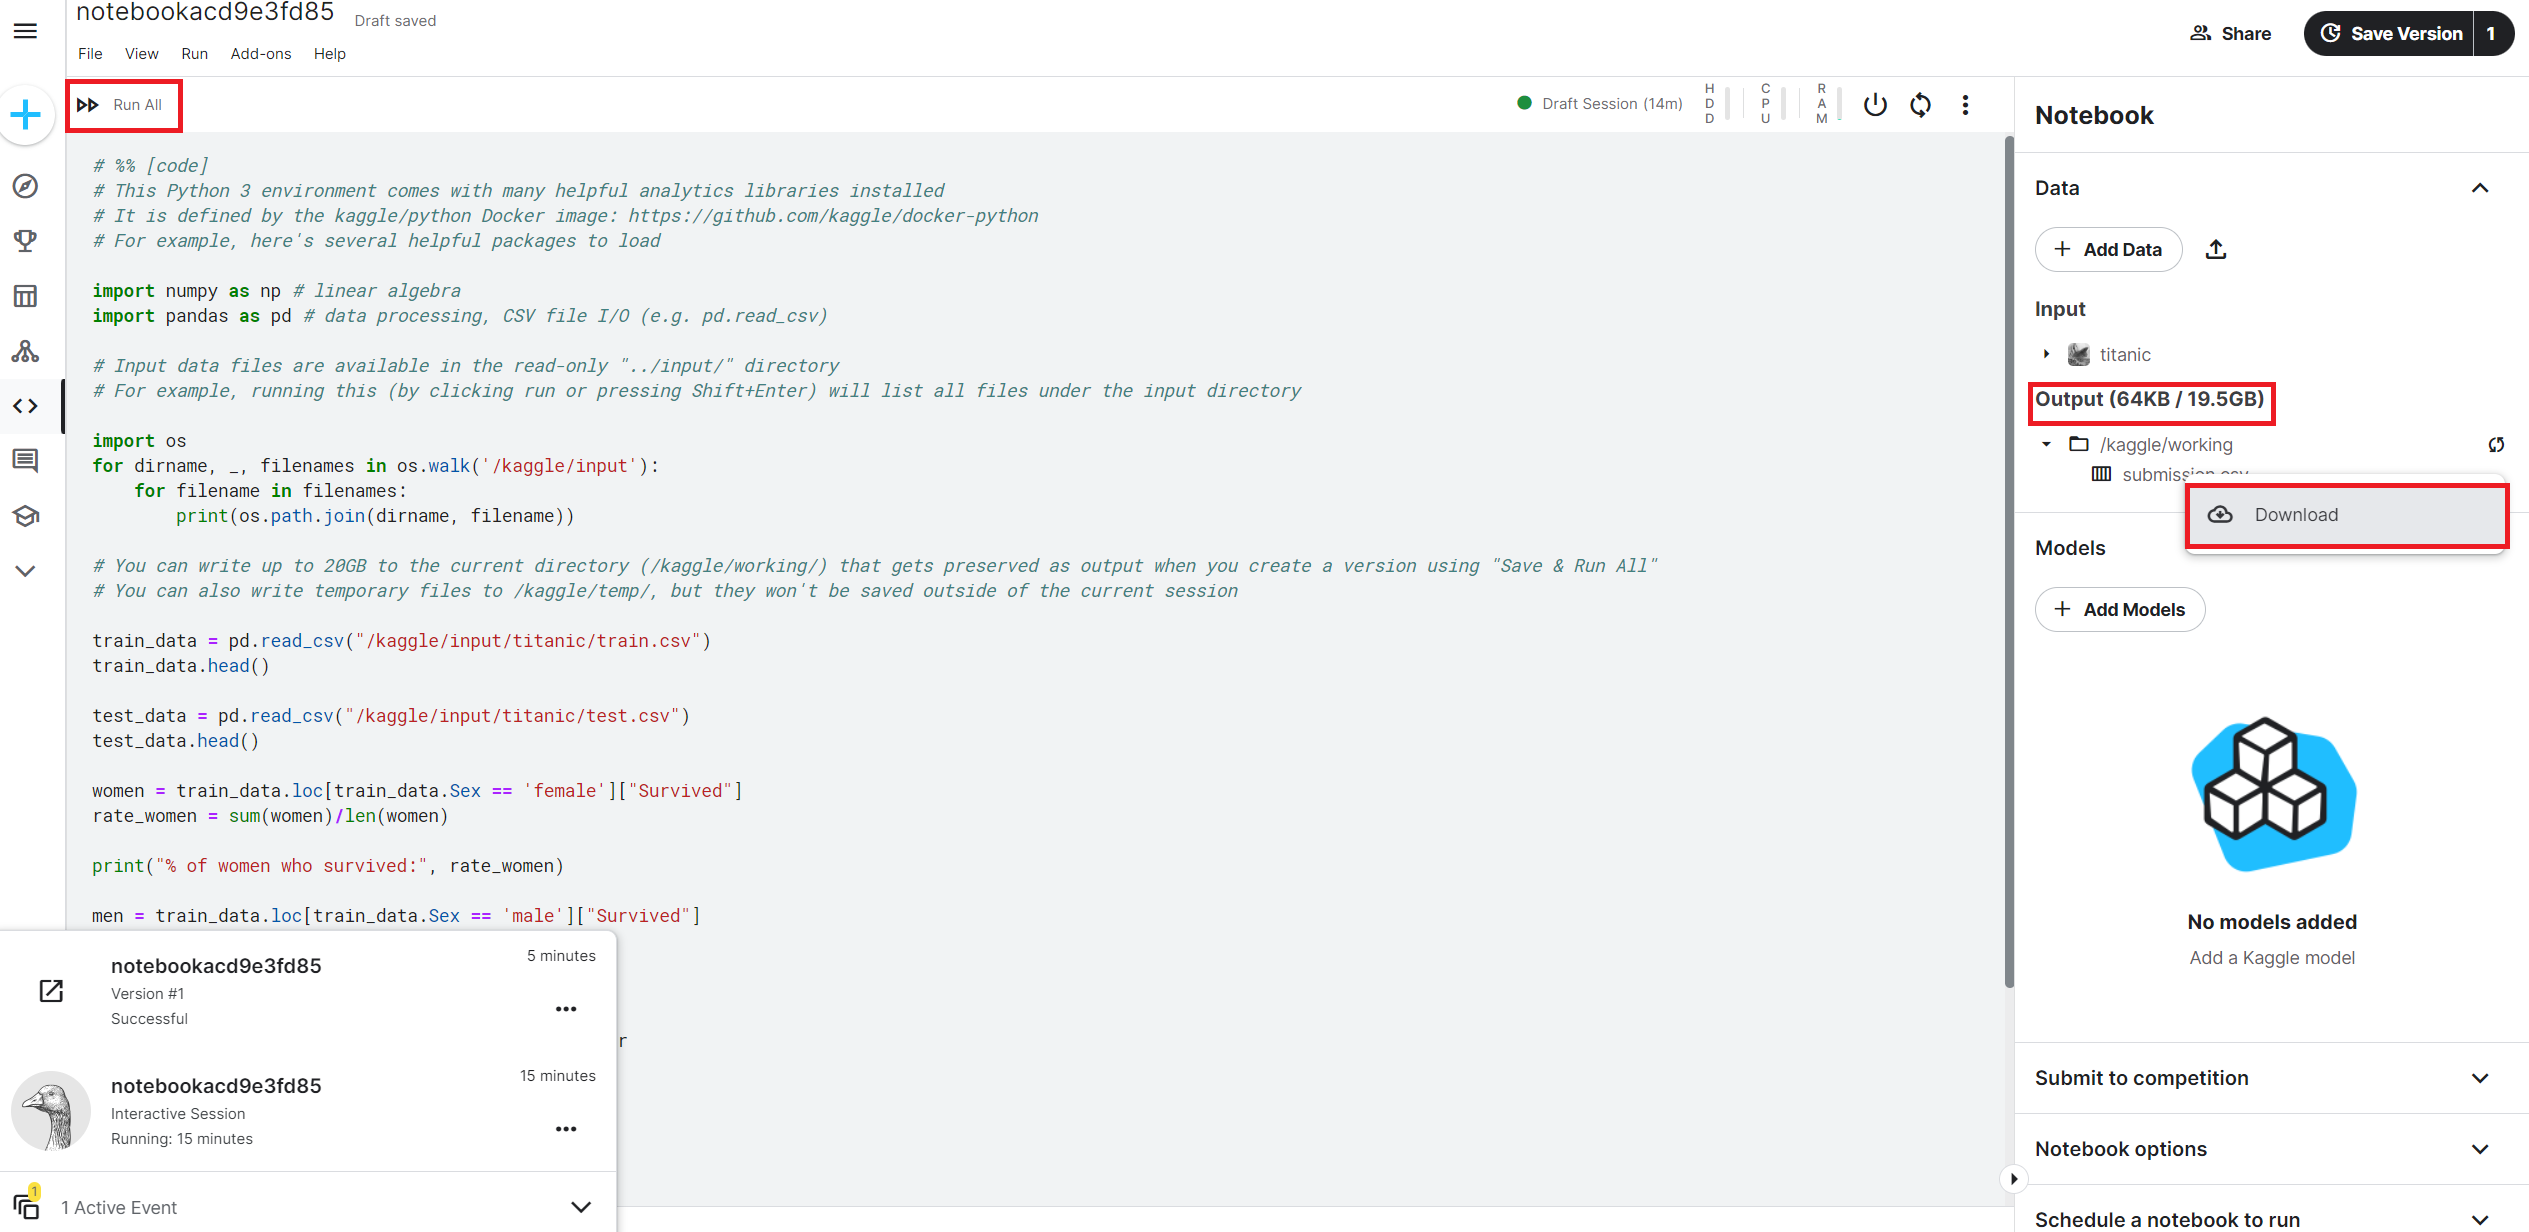
Task: Expand Submit to competition section
Action: [x=2480, y=1078]
